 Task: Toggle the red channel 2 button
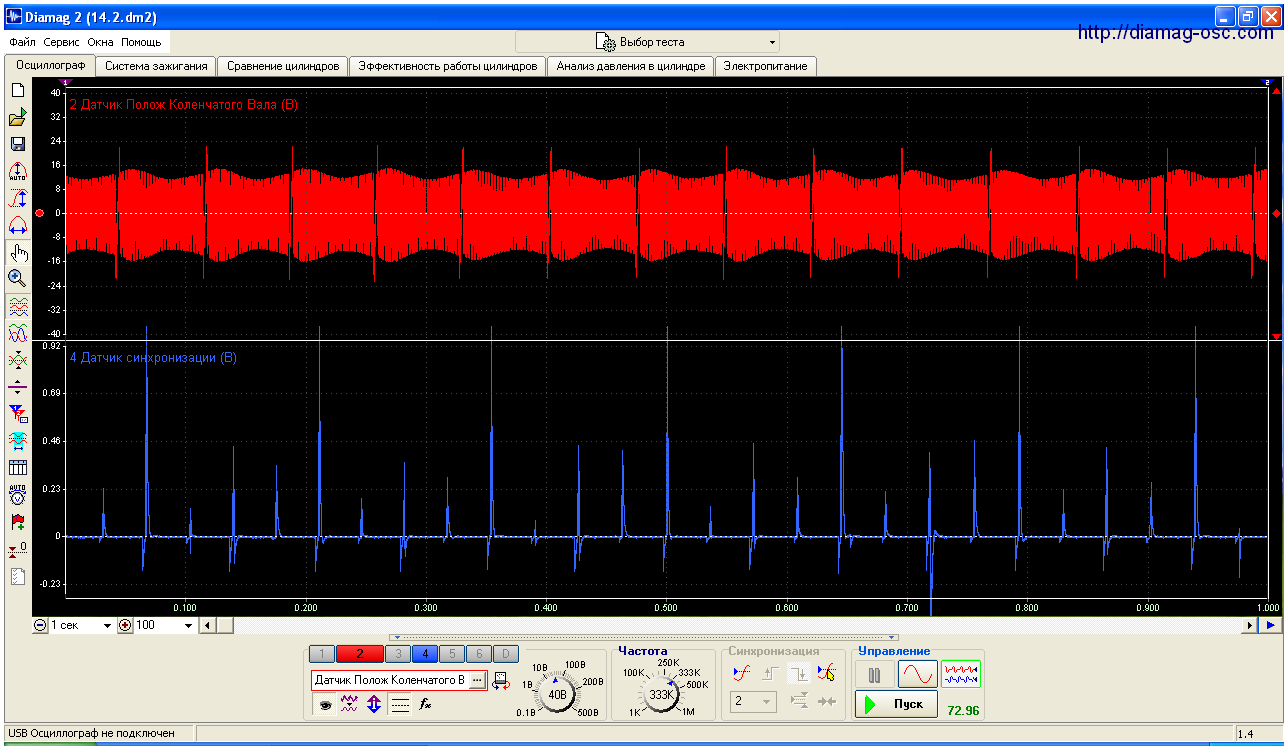[360, 654]
